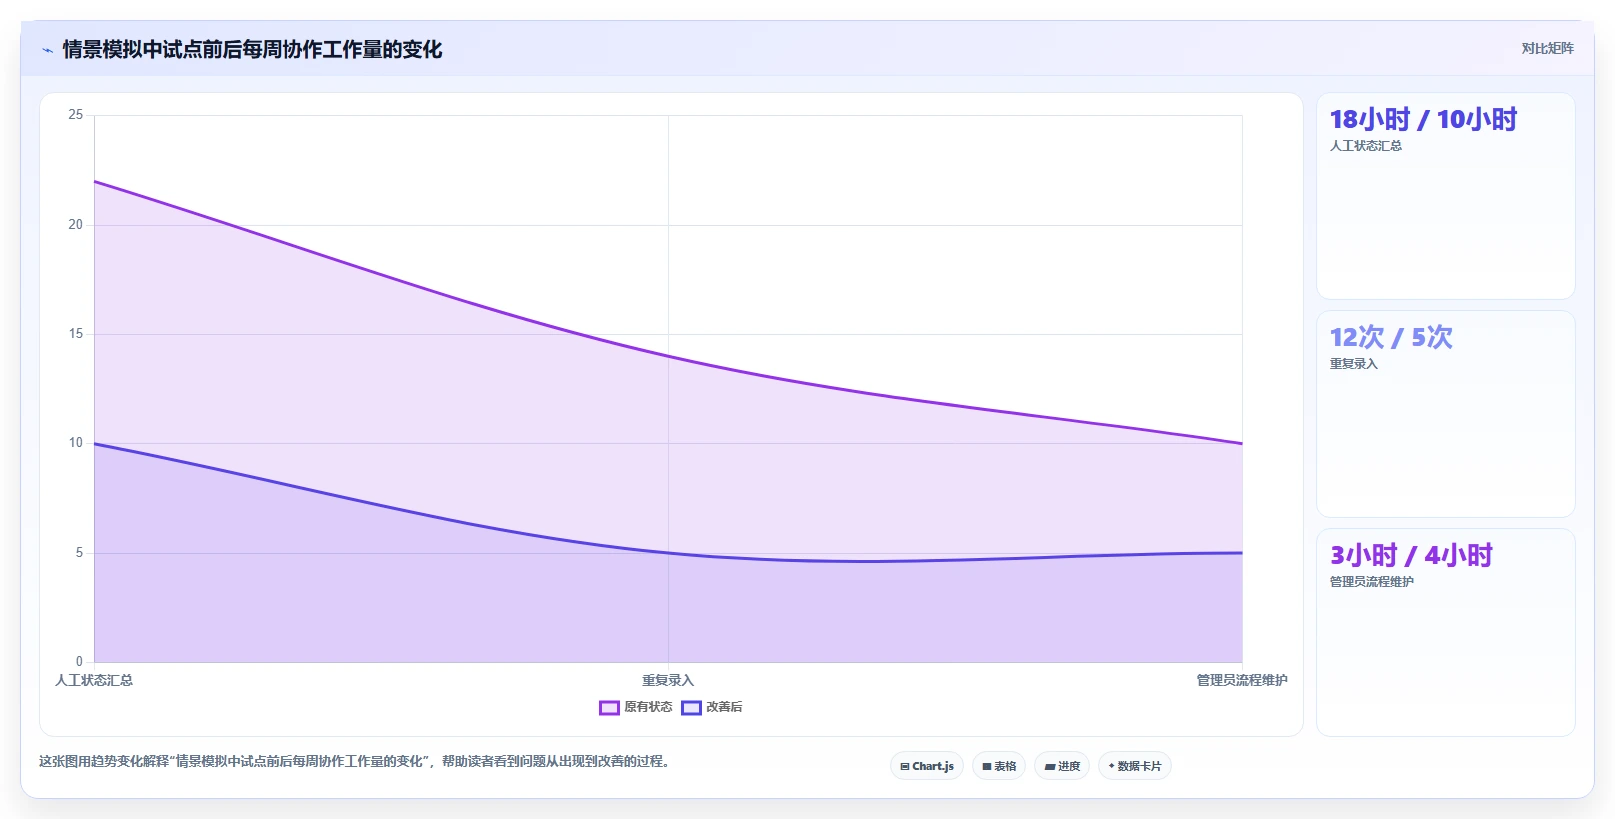Click the y-axis value 15

[76, 334]
